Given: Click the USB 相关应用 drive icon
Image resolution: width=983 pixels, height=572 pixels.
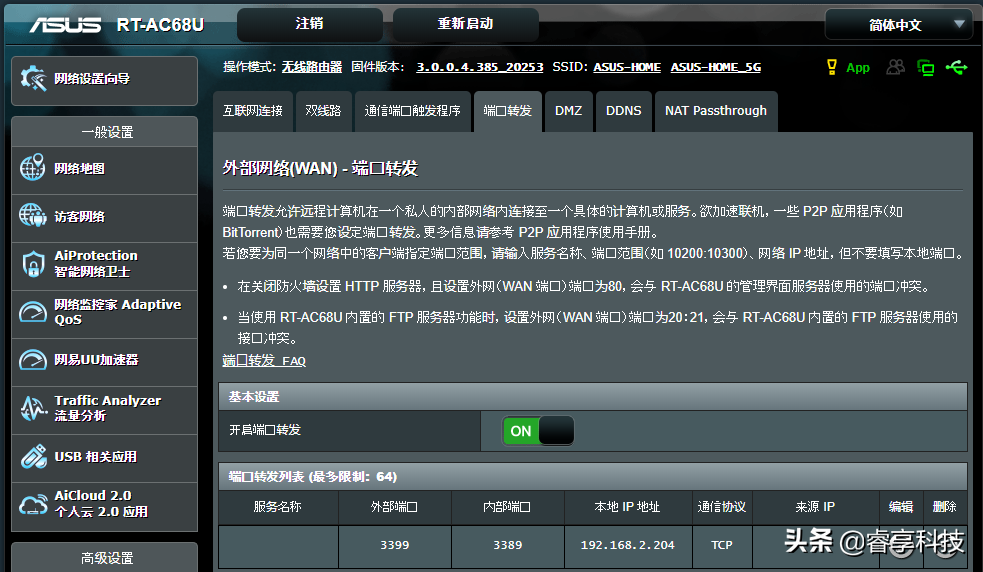Looking at the screenshot, I should pos(33,456).
